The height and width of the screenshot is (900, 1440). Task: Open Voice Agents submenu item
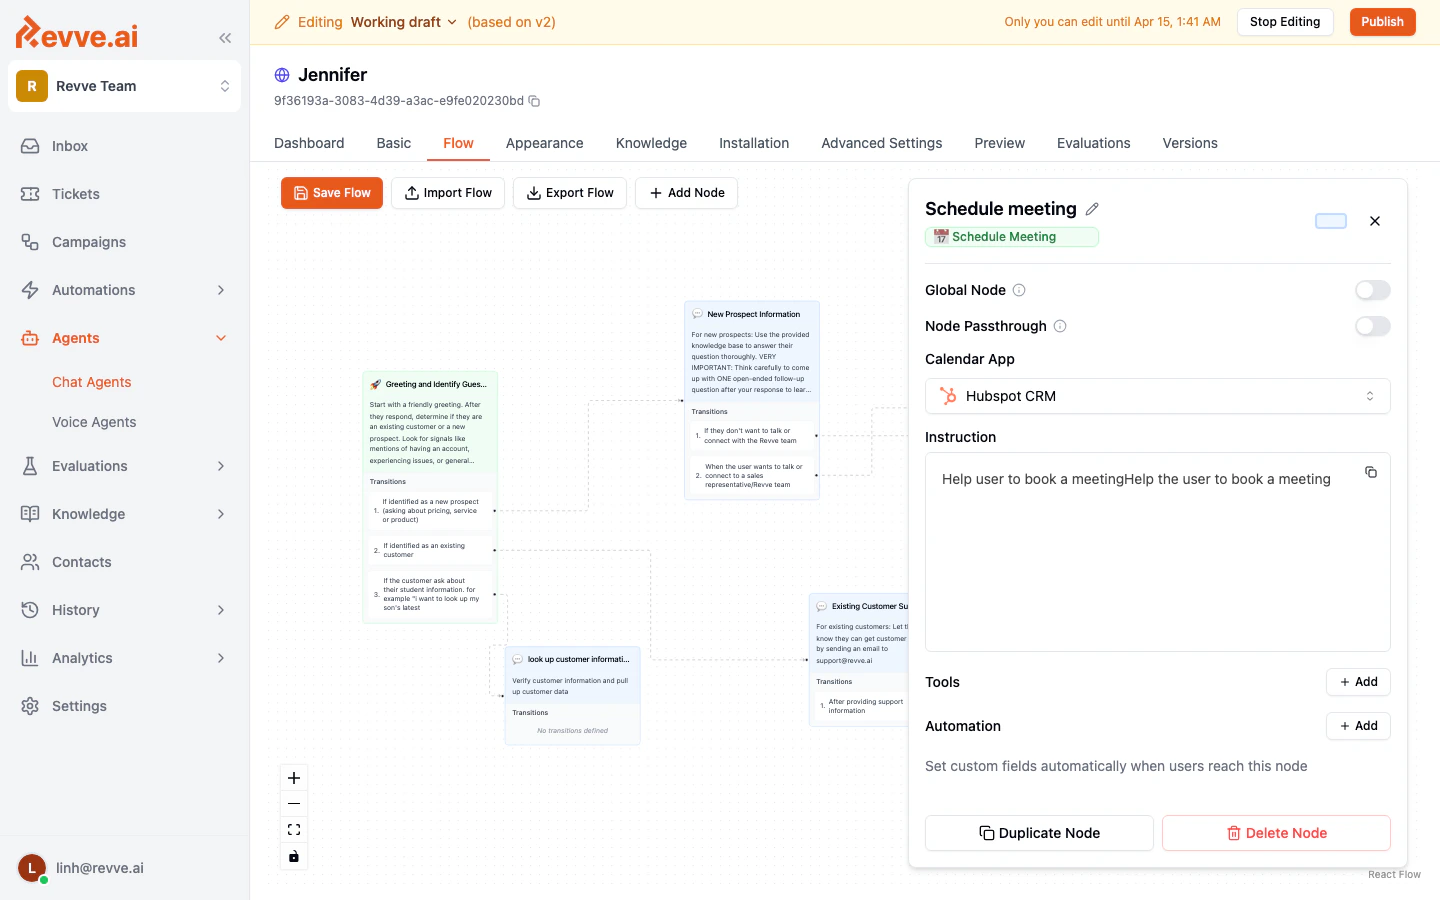[x=94, y=422]
